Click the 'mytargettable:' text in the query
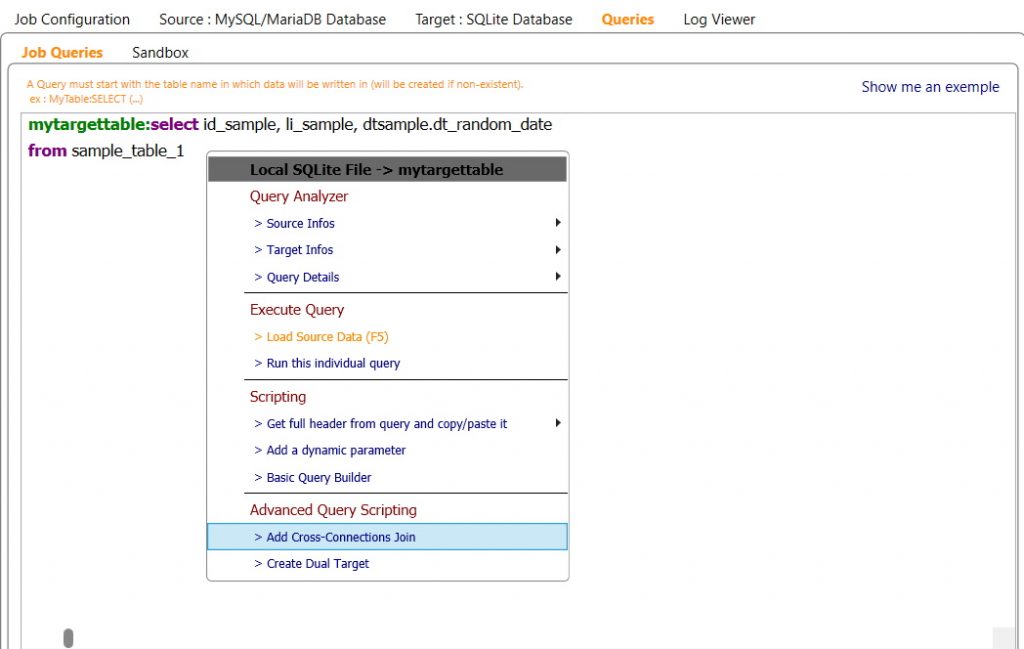This screenshot has height=649, width=1024. (89, 125)
